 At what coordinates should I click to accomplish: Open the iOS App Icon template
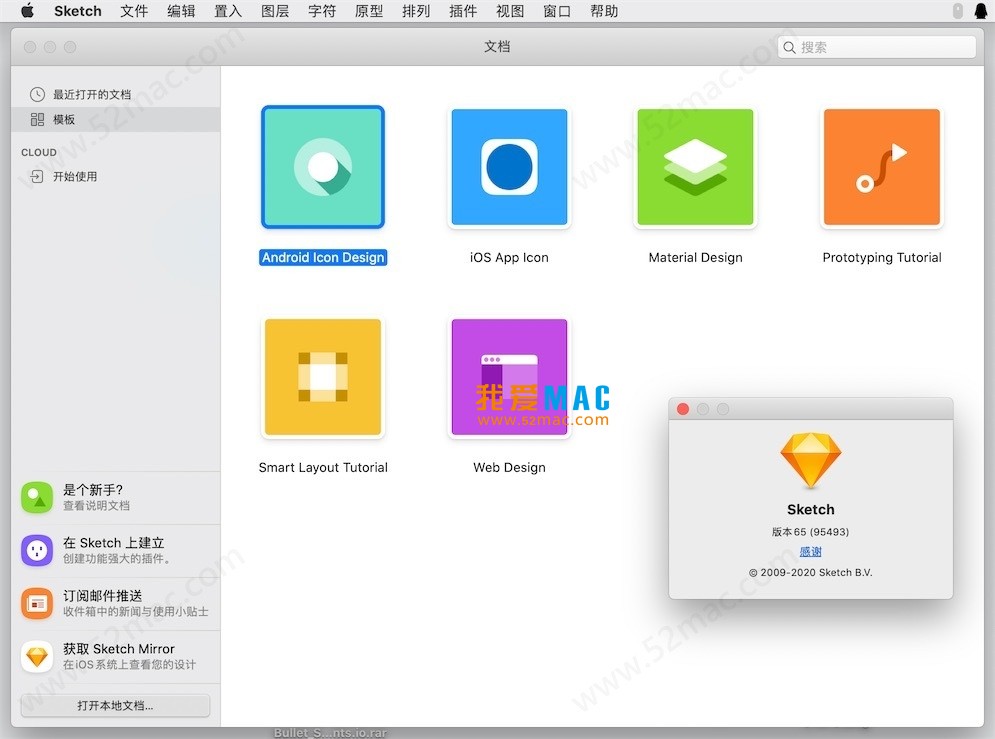[x=509, y=167]
